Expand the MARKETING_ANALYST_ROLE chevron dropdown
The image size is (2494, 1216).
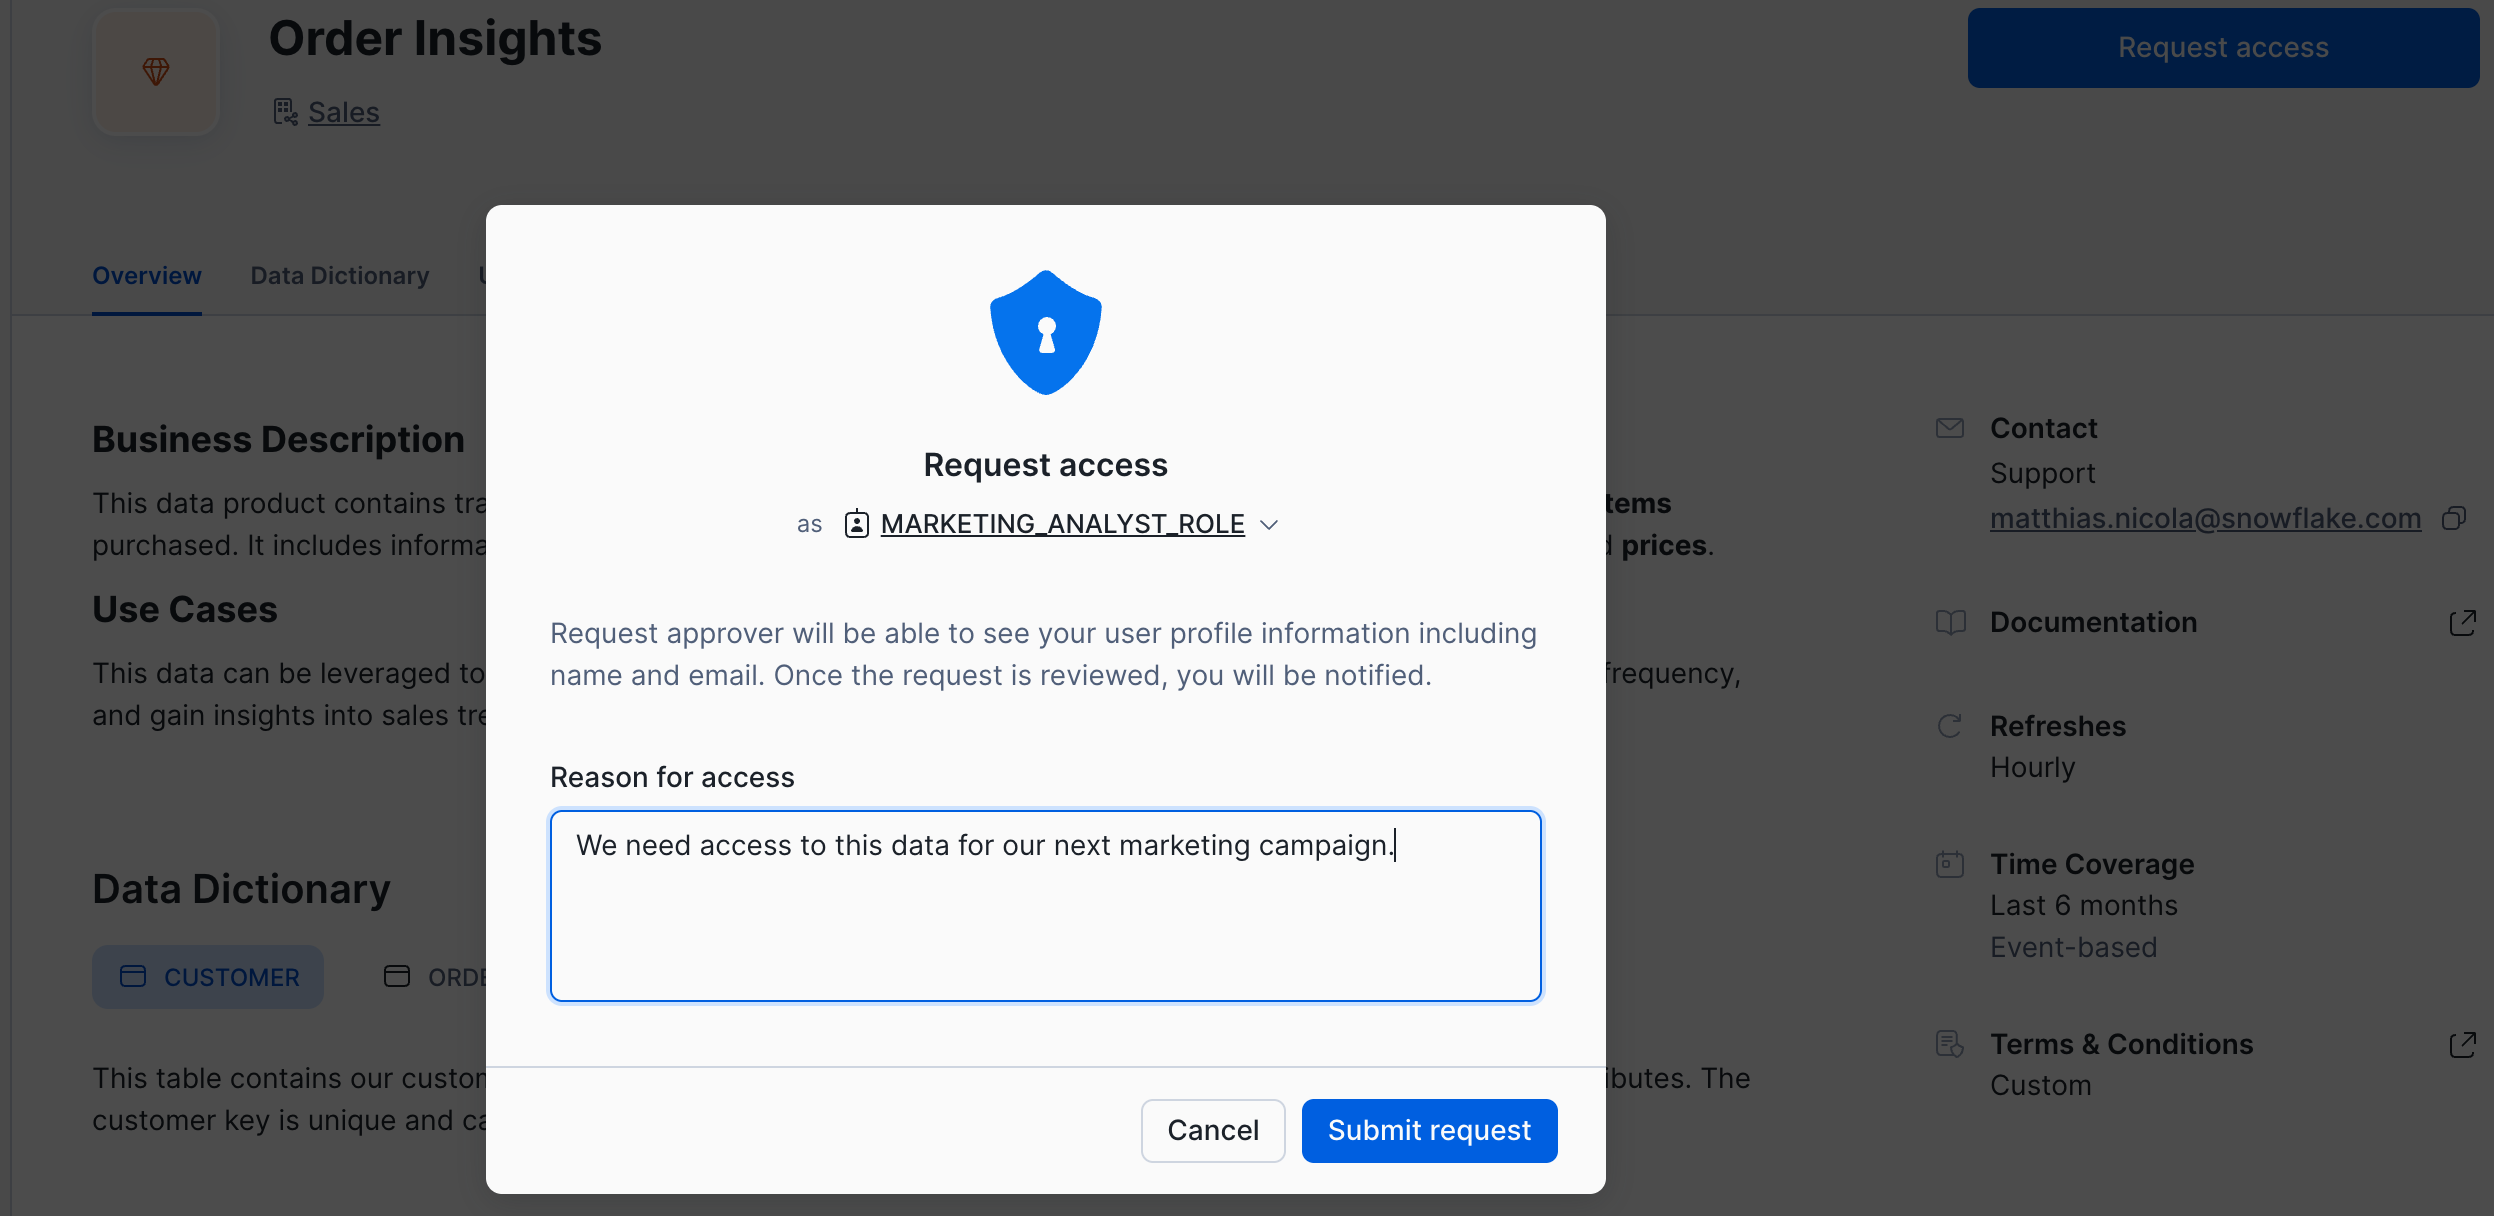pos(1269,525)
